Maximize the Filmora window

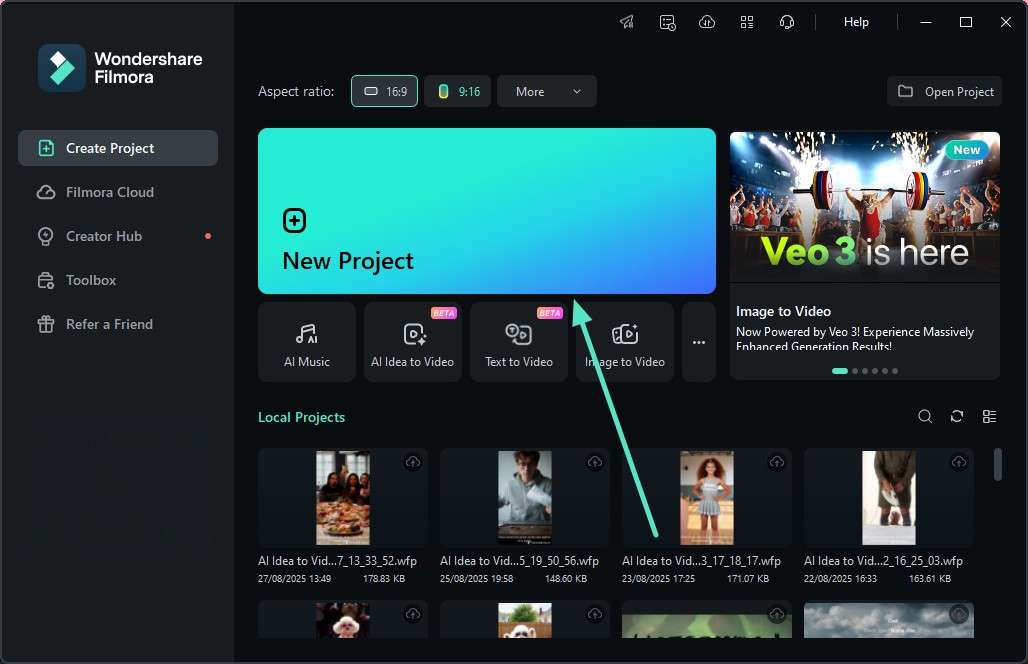[x=966, y=22]
